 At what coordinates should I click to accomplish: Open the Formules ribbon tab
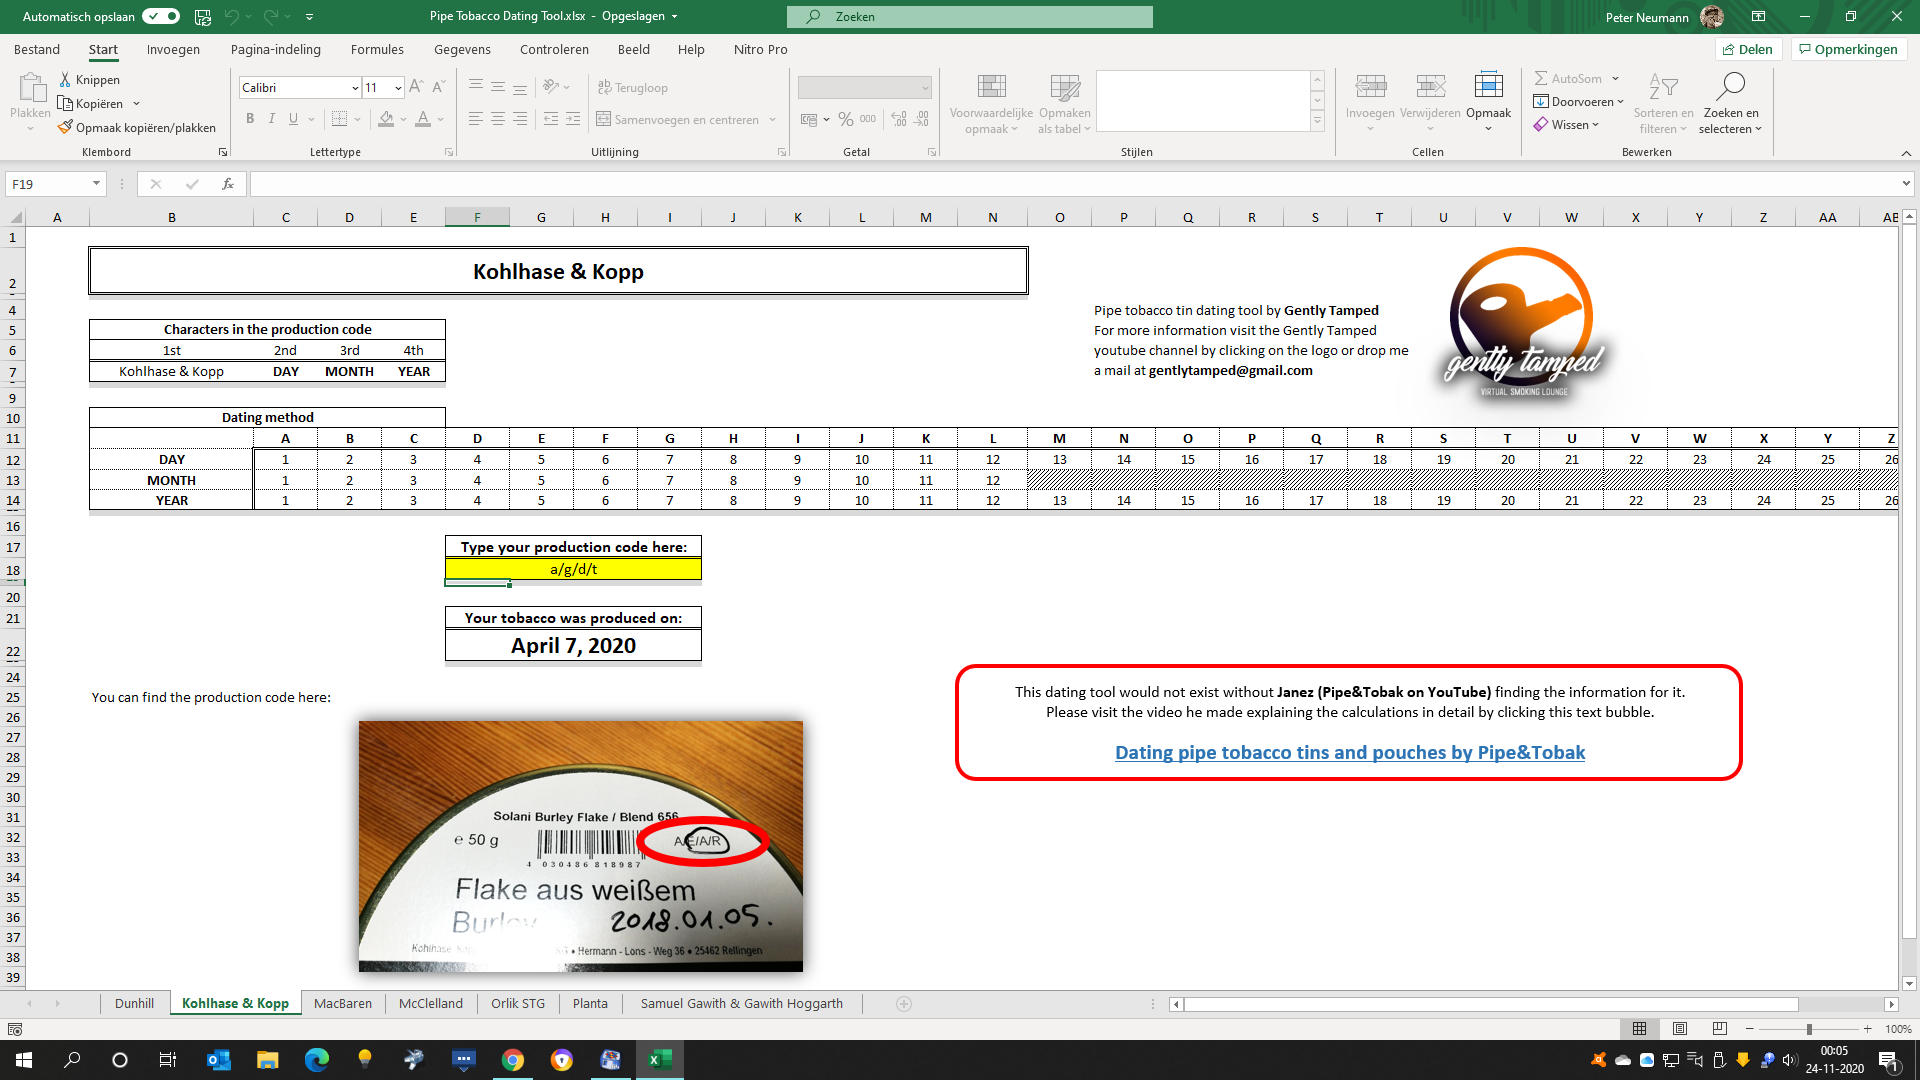coord(377,50)
